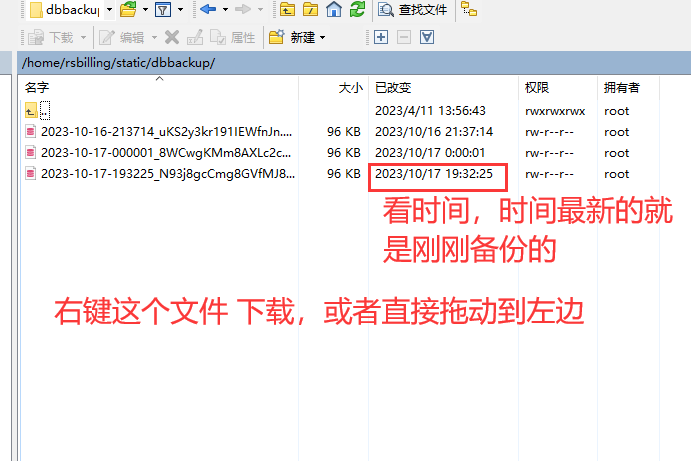The width and height of the screenshot is (691, 461).
Task: Go back with the blue arrow
Action: click(x=207, y=11)
